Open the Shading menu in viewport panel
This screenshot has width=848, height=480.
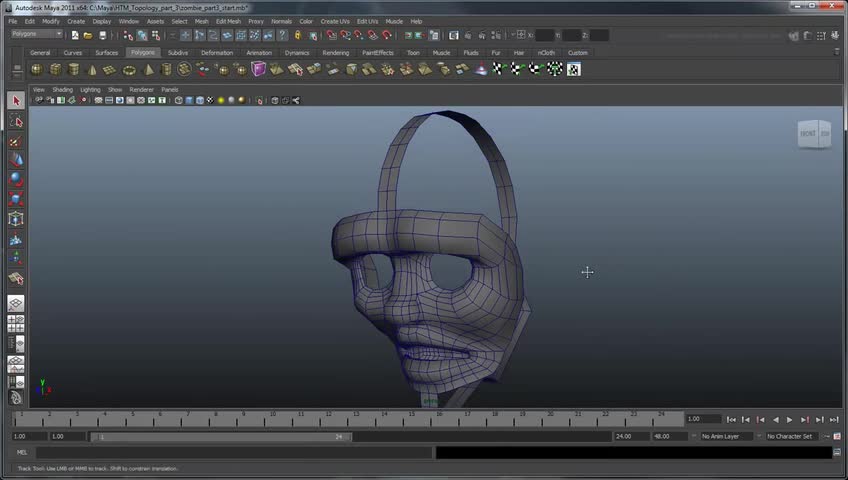point(62,89)
